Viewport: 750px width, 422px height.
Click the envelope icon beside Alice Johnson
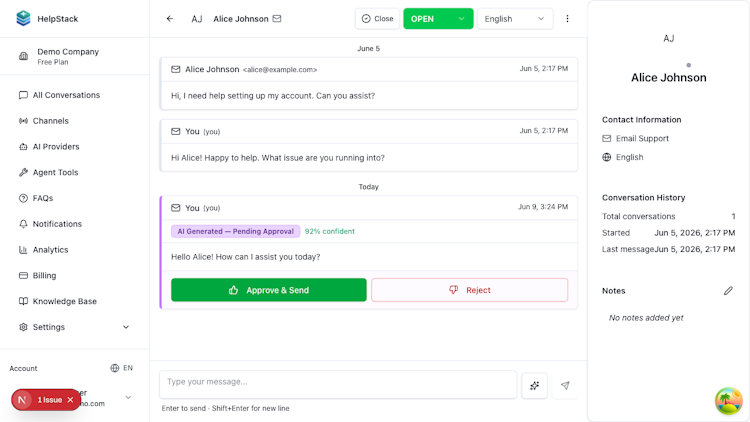coord(277,19)
